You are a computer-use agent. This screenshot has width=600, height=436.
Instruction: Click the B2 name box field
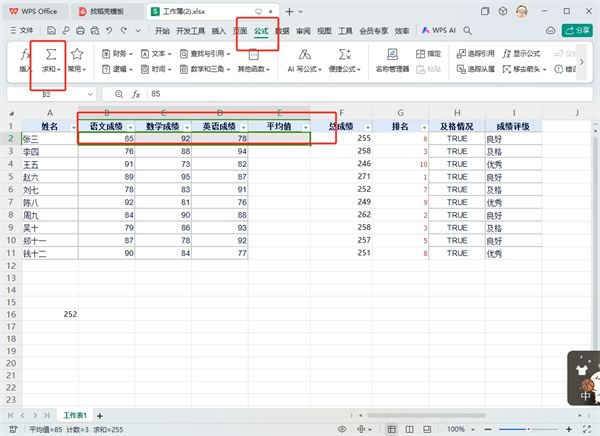(x=50, y=93)
